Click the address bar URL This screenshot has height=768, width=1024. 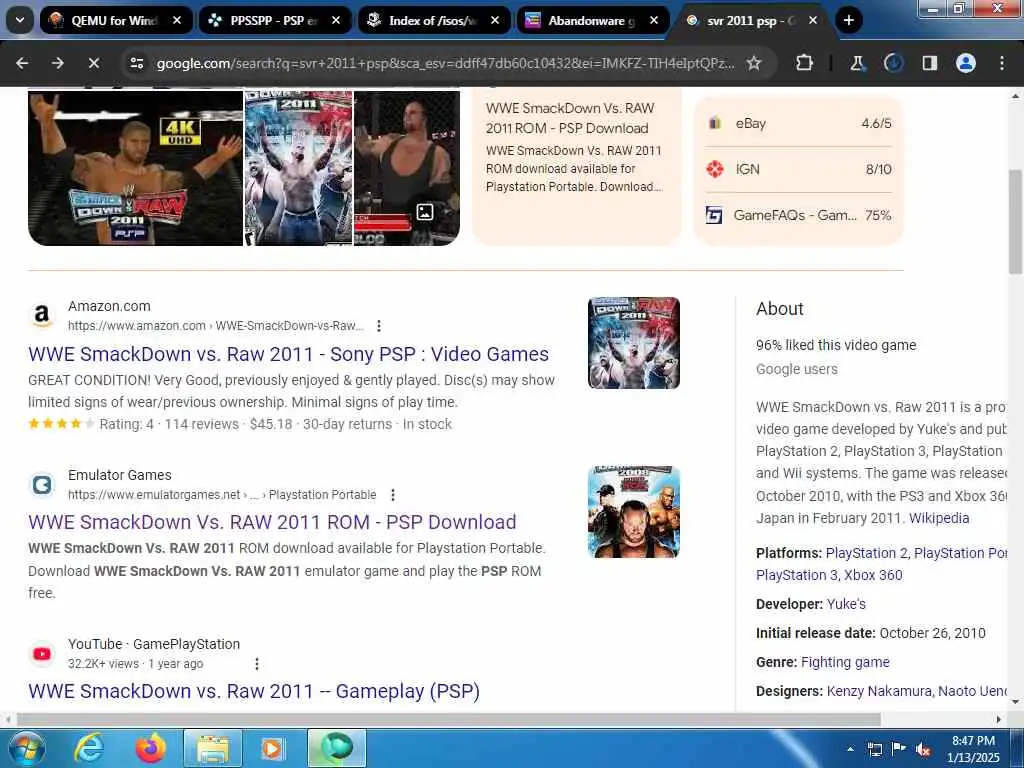pos(445,63)
